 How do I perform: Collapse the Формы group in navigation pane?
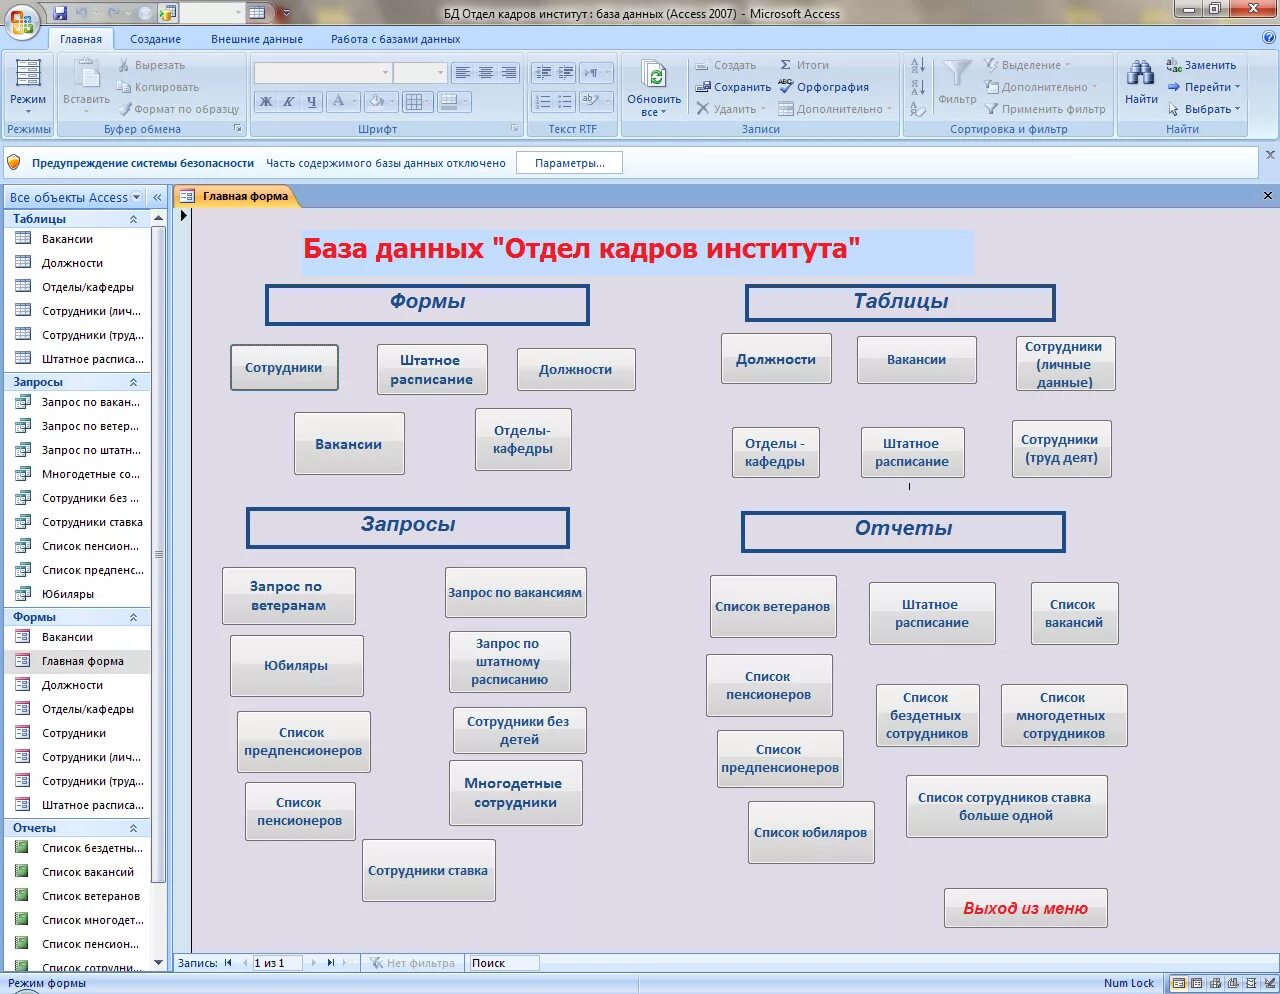[x=133, y=617]
